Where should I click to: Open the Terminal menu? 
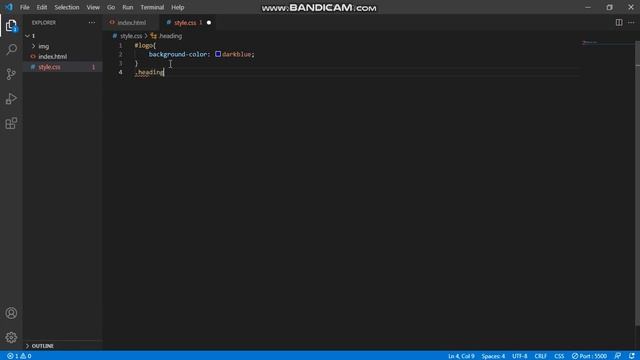pos(152,7)
